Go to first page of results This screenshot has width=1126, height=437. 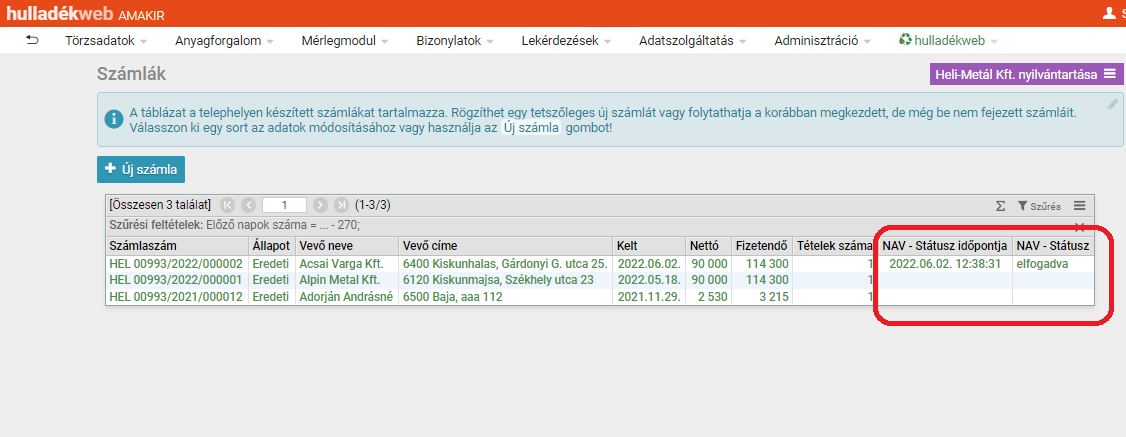[x=227, y=205]
